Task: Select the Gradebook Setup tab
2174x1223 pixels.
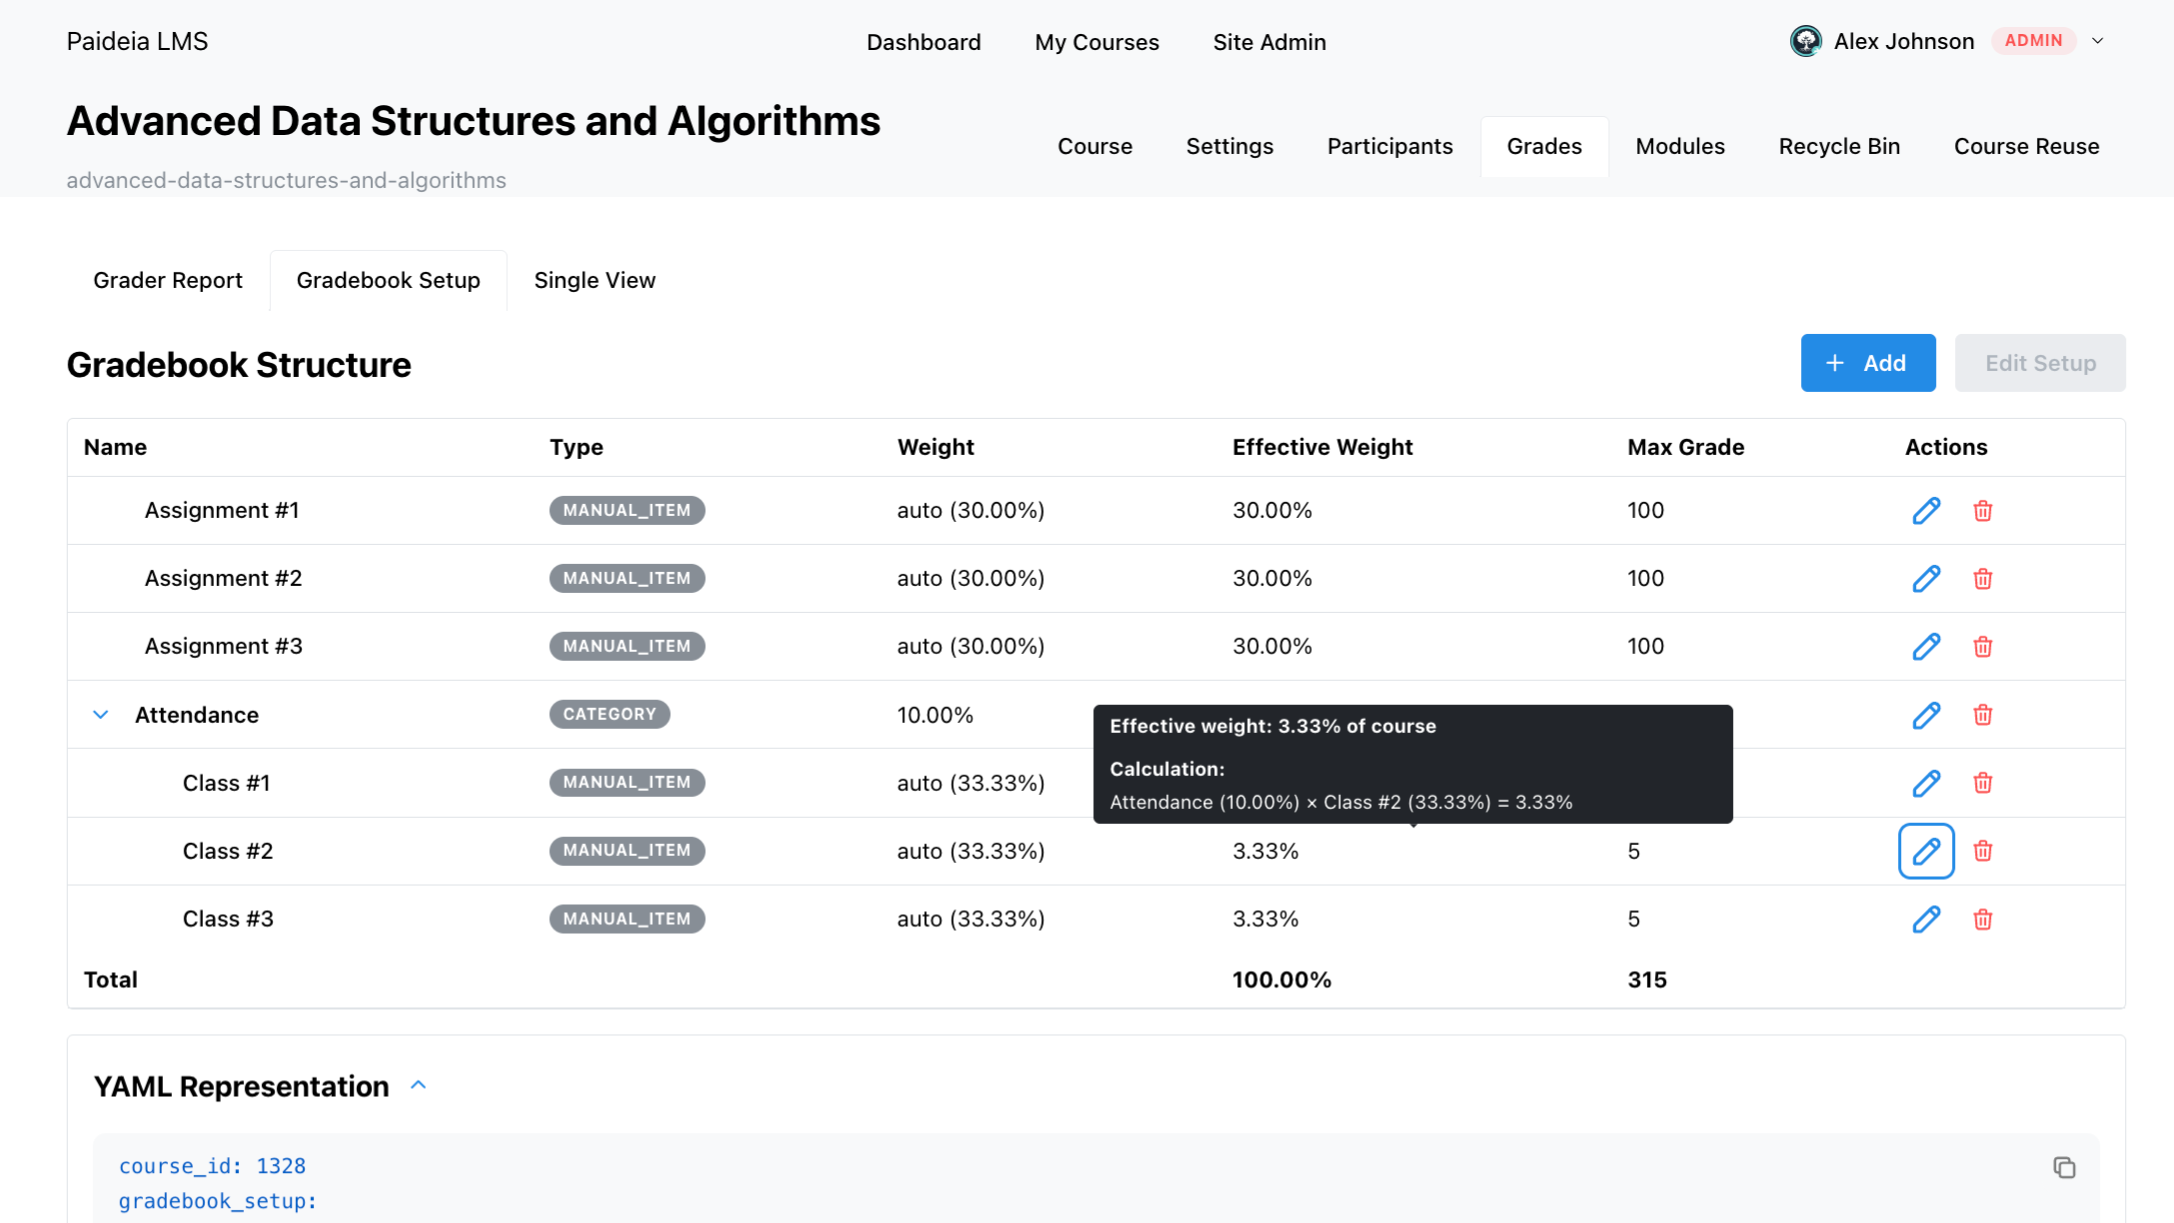Action: [x=388, y=280]
